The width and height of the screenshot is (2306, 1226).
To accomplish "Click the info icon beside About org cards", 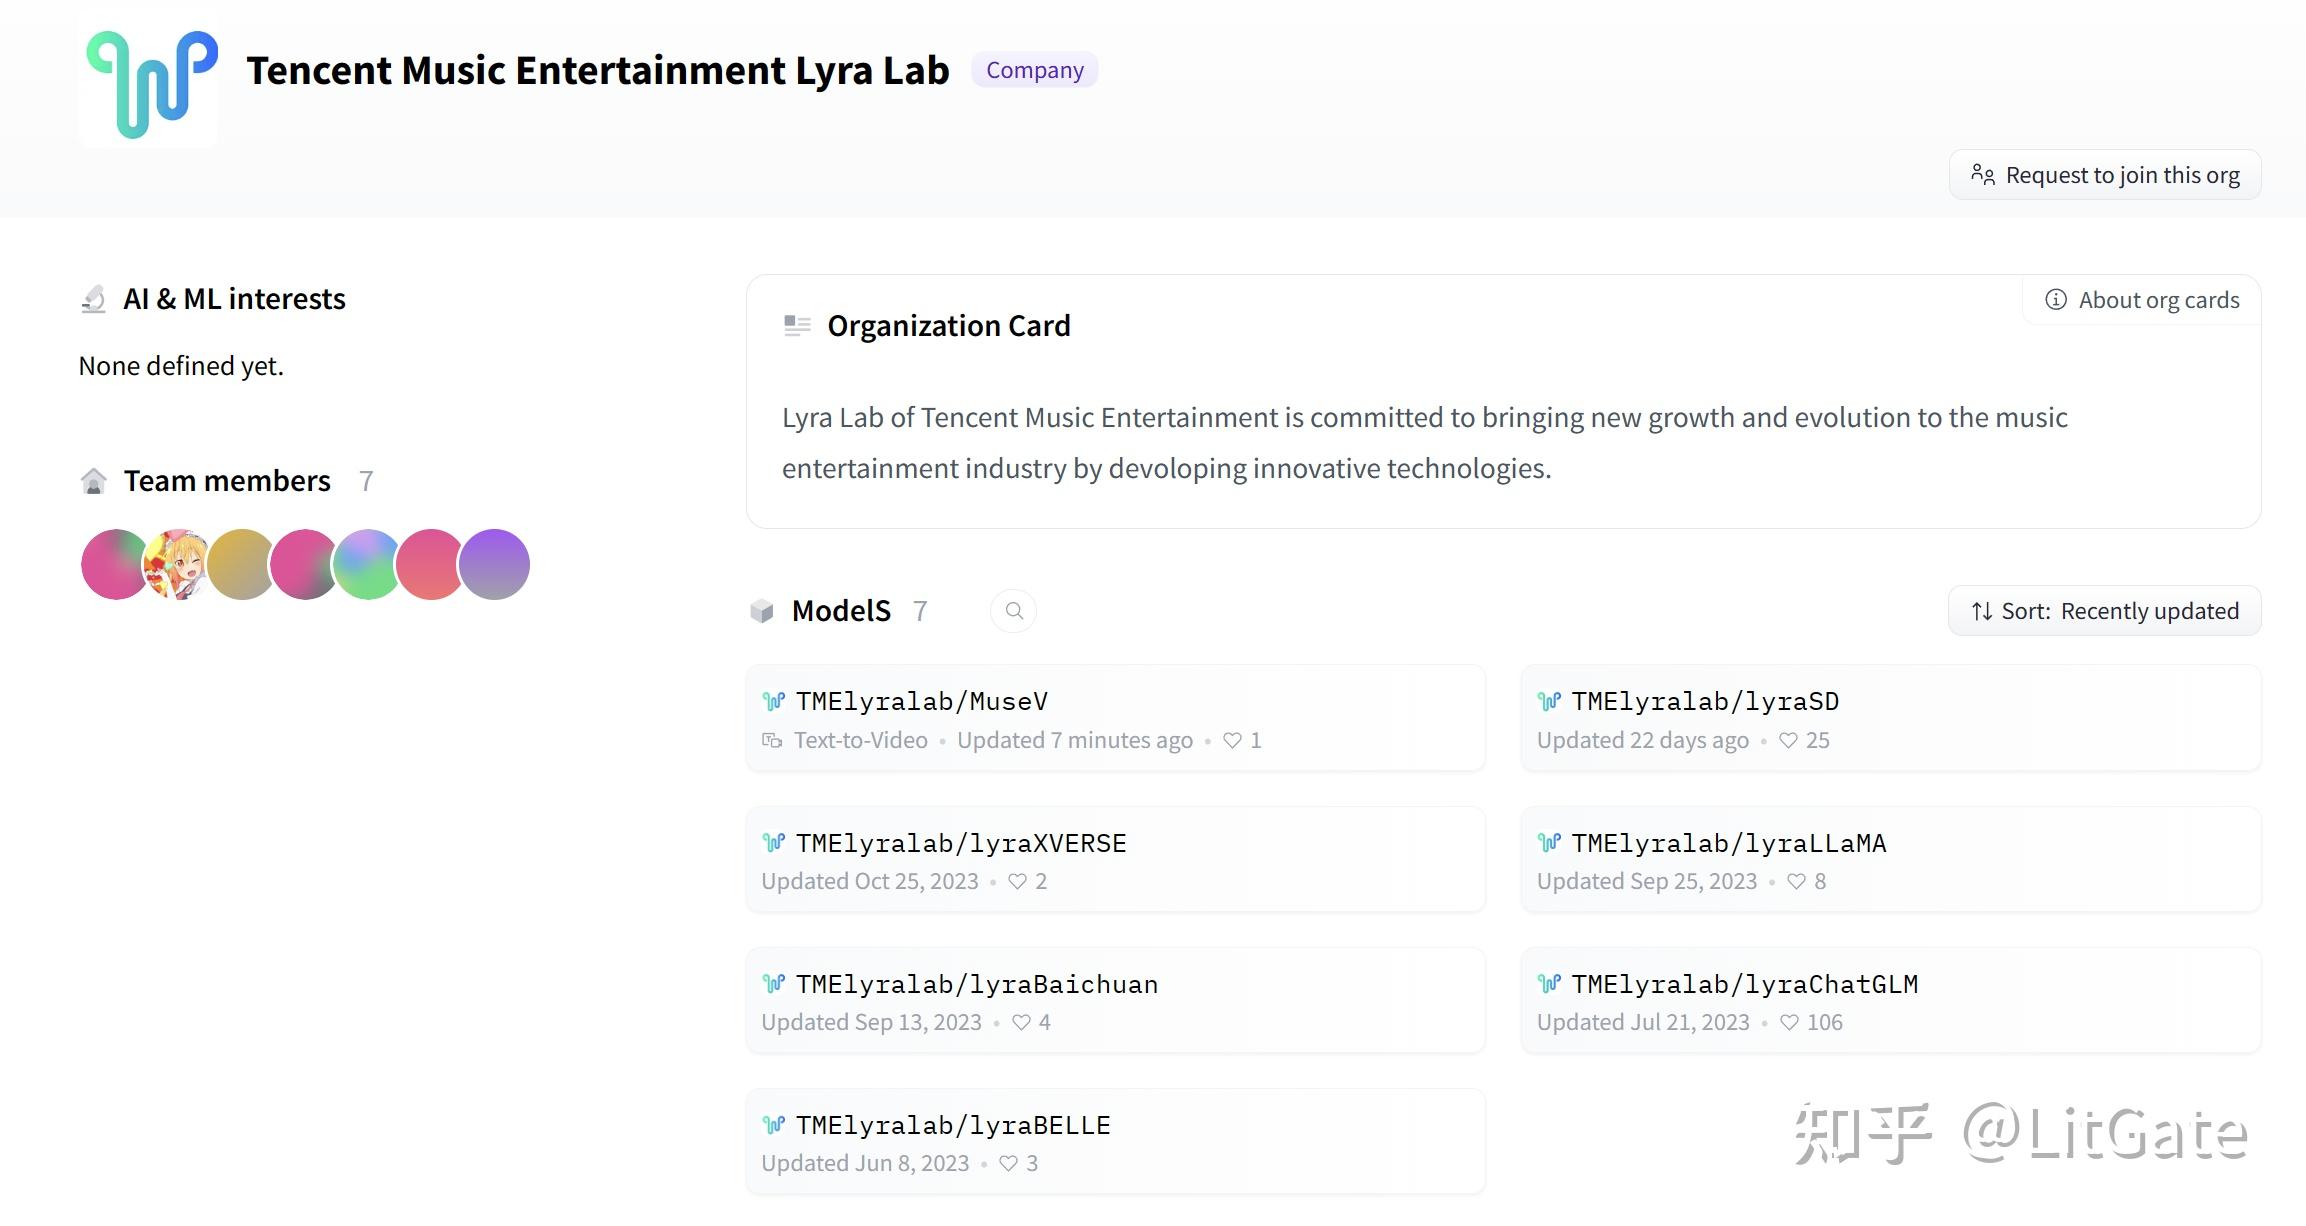I will [2055, 300].
